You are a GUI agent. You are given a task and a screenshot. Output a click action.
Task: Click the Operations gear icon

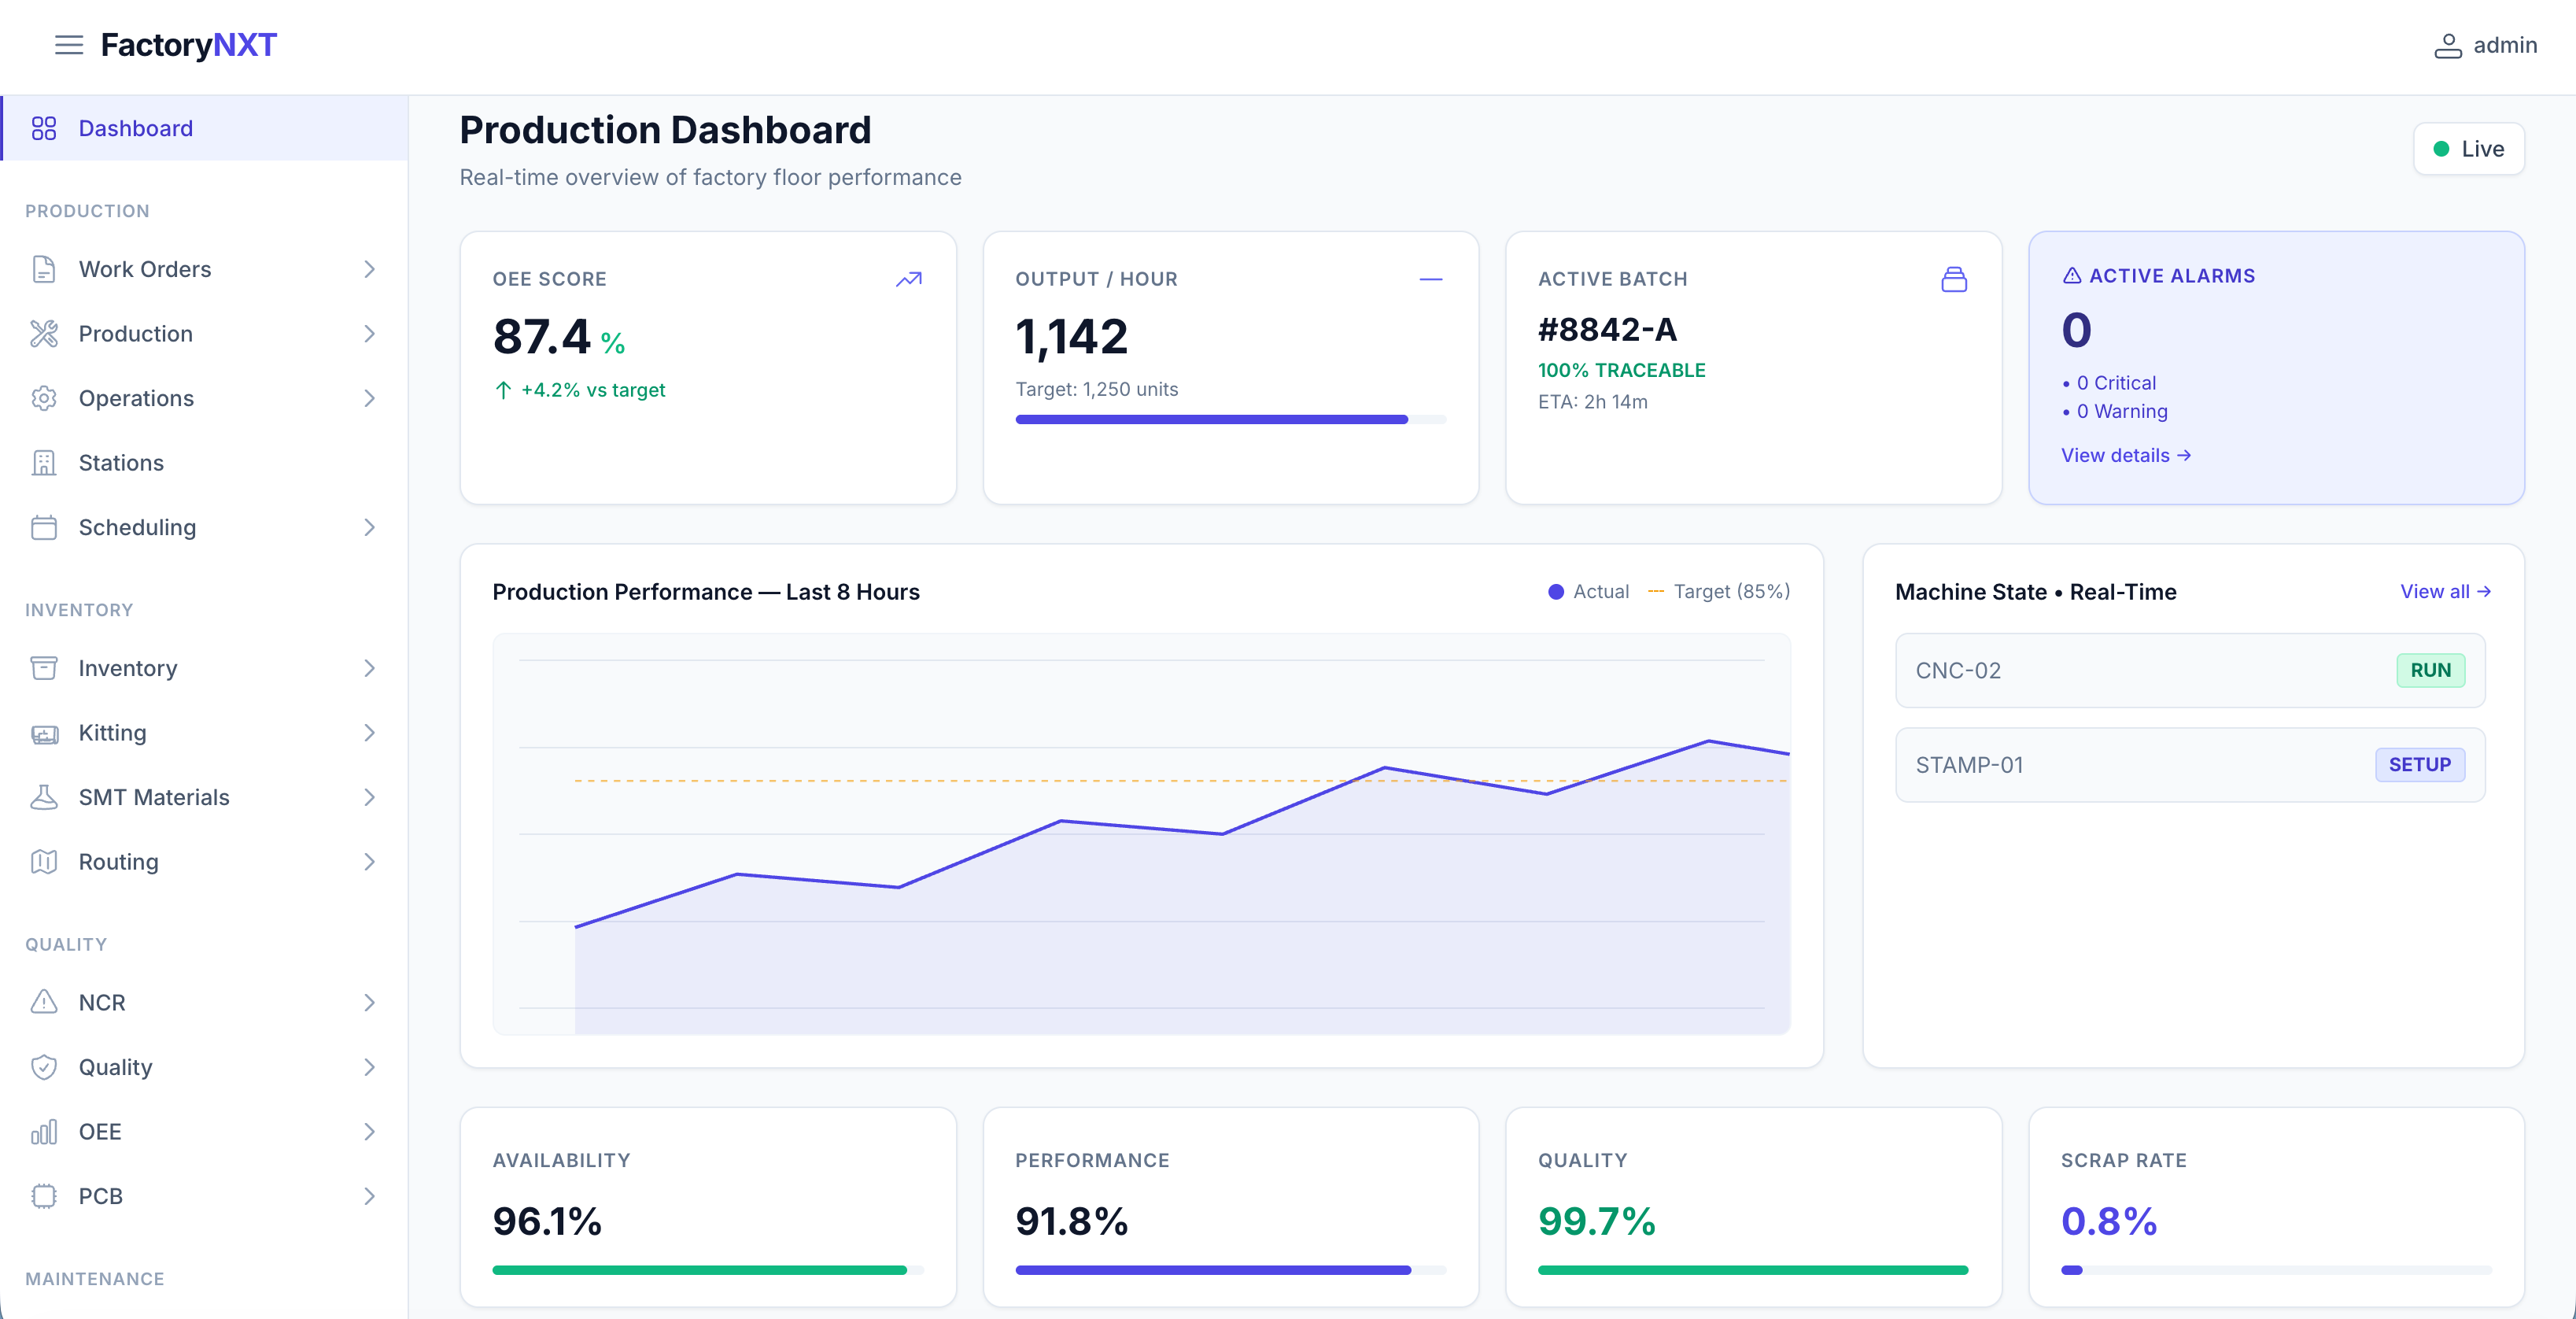pyautogui.click(x=44, y=398)
